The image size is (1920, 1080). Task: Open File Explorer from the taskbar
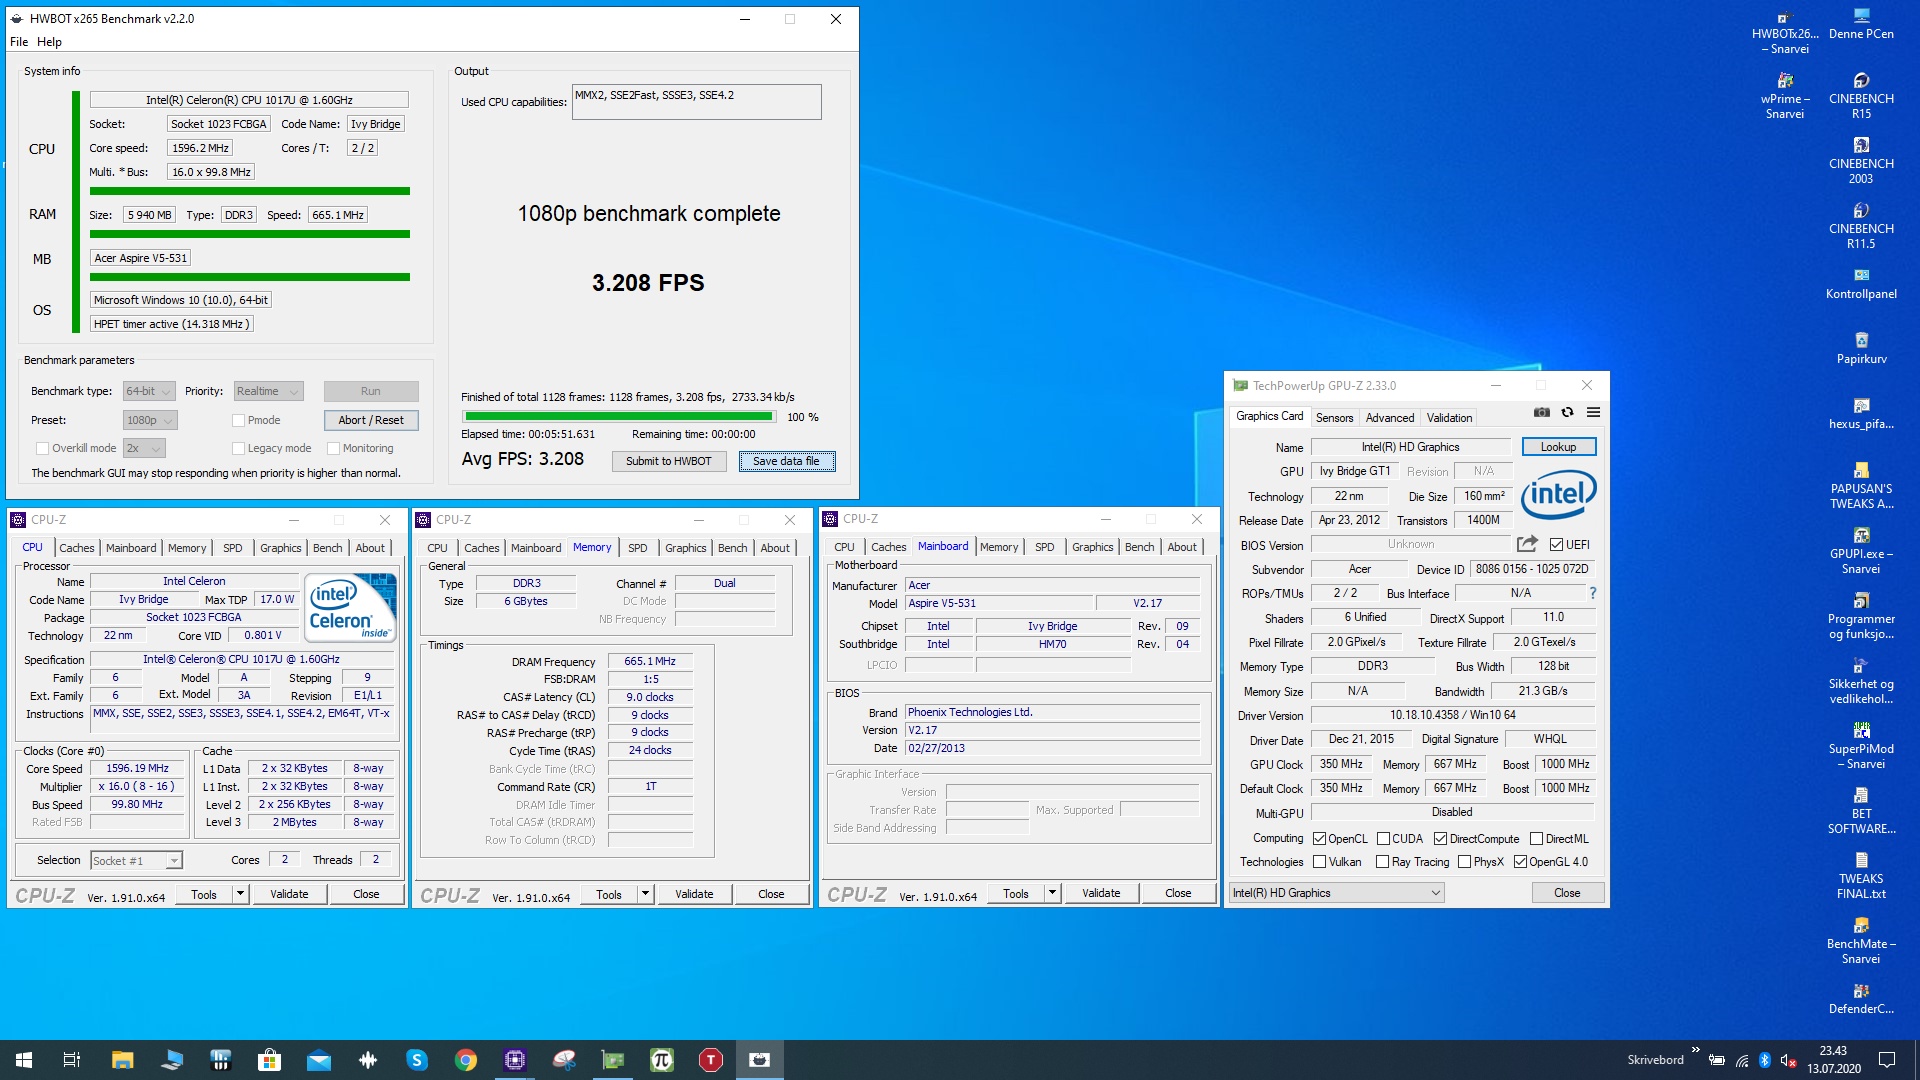click(122, 1060)
